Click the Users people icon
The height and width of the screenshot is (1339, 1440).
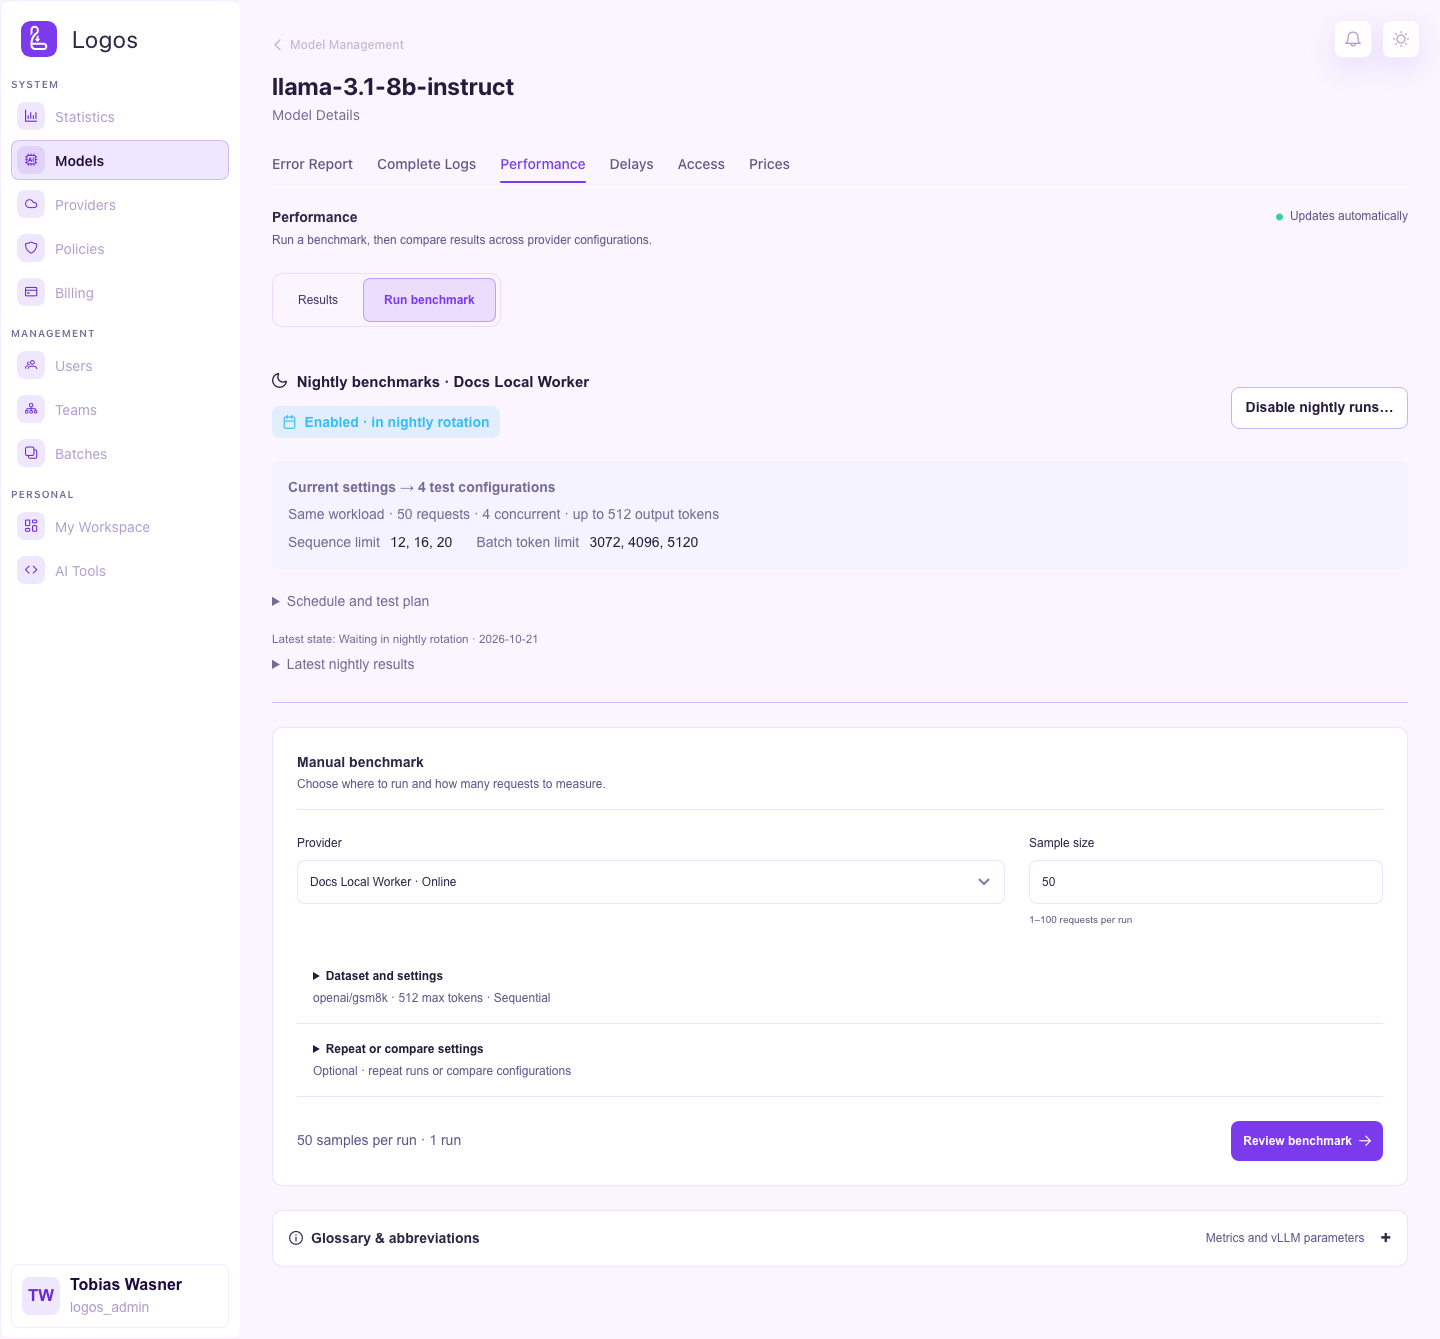click(x=31, y=365)
